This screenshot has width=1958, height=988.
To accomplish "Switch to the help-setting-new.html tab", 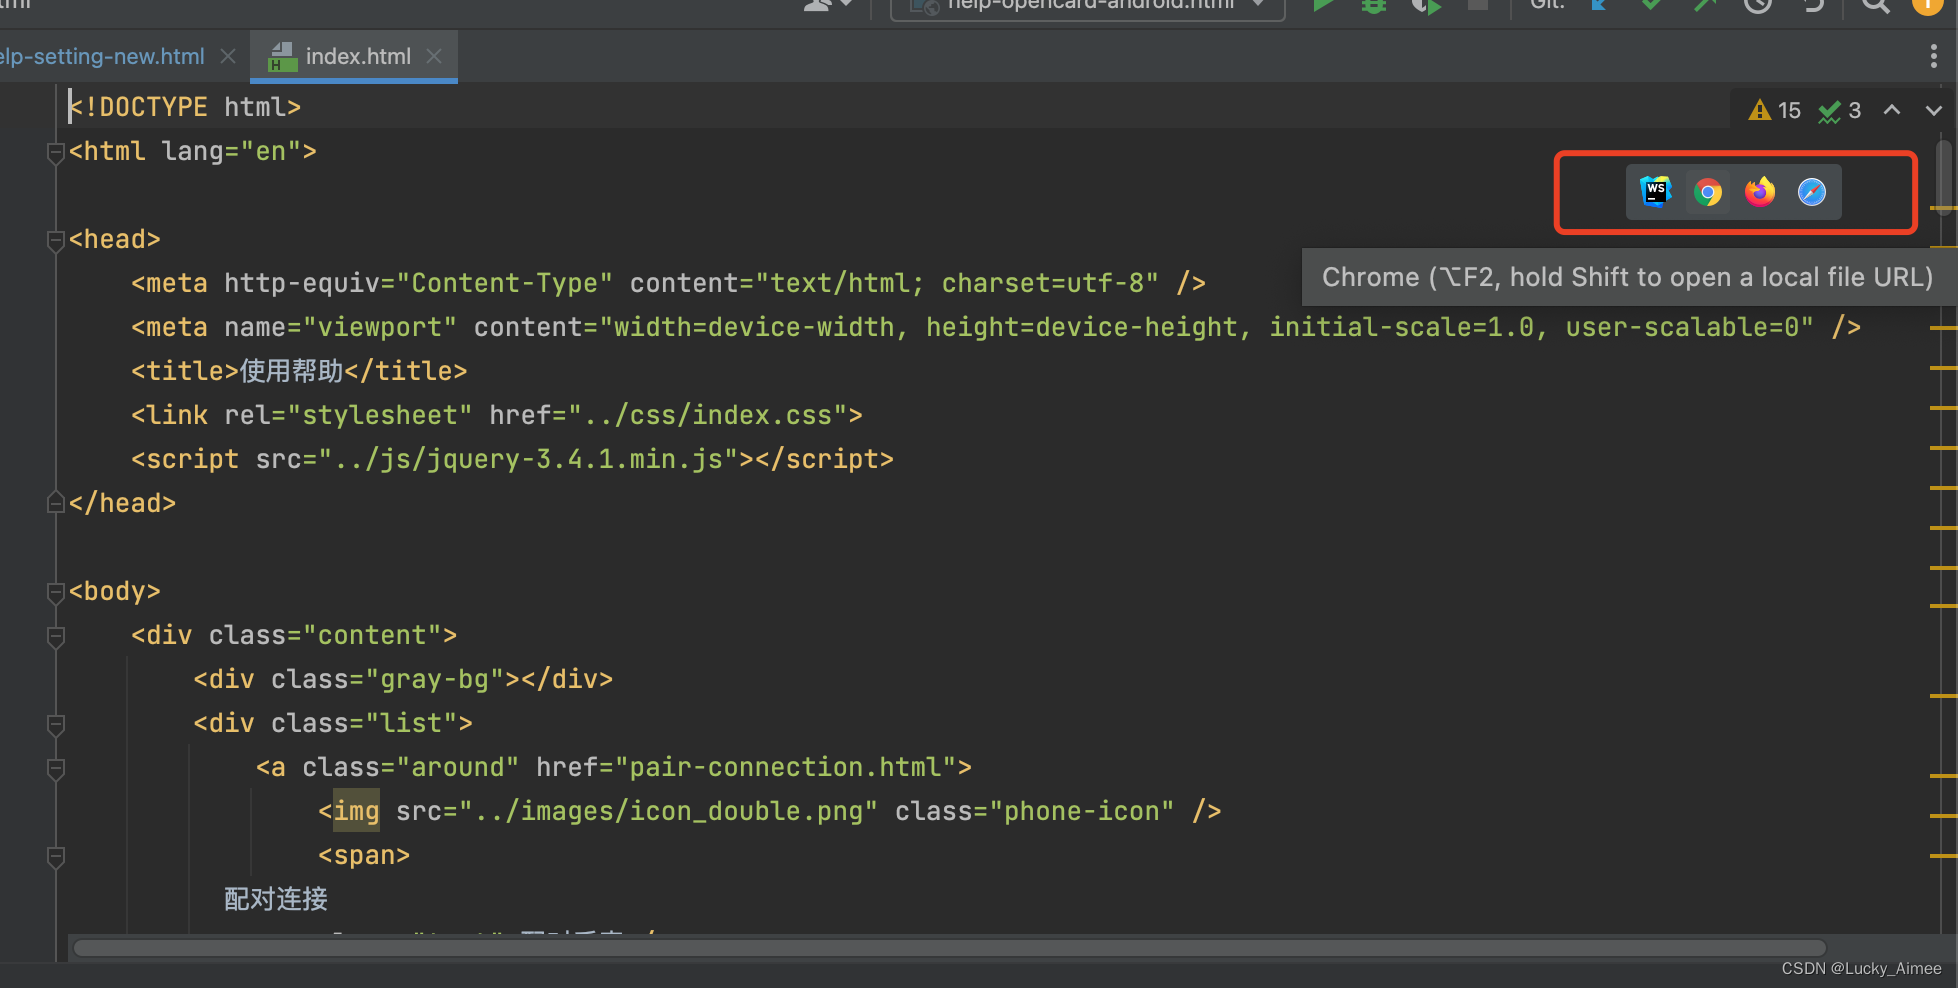I will tap(100, 56).
